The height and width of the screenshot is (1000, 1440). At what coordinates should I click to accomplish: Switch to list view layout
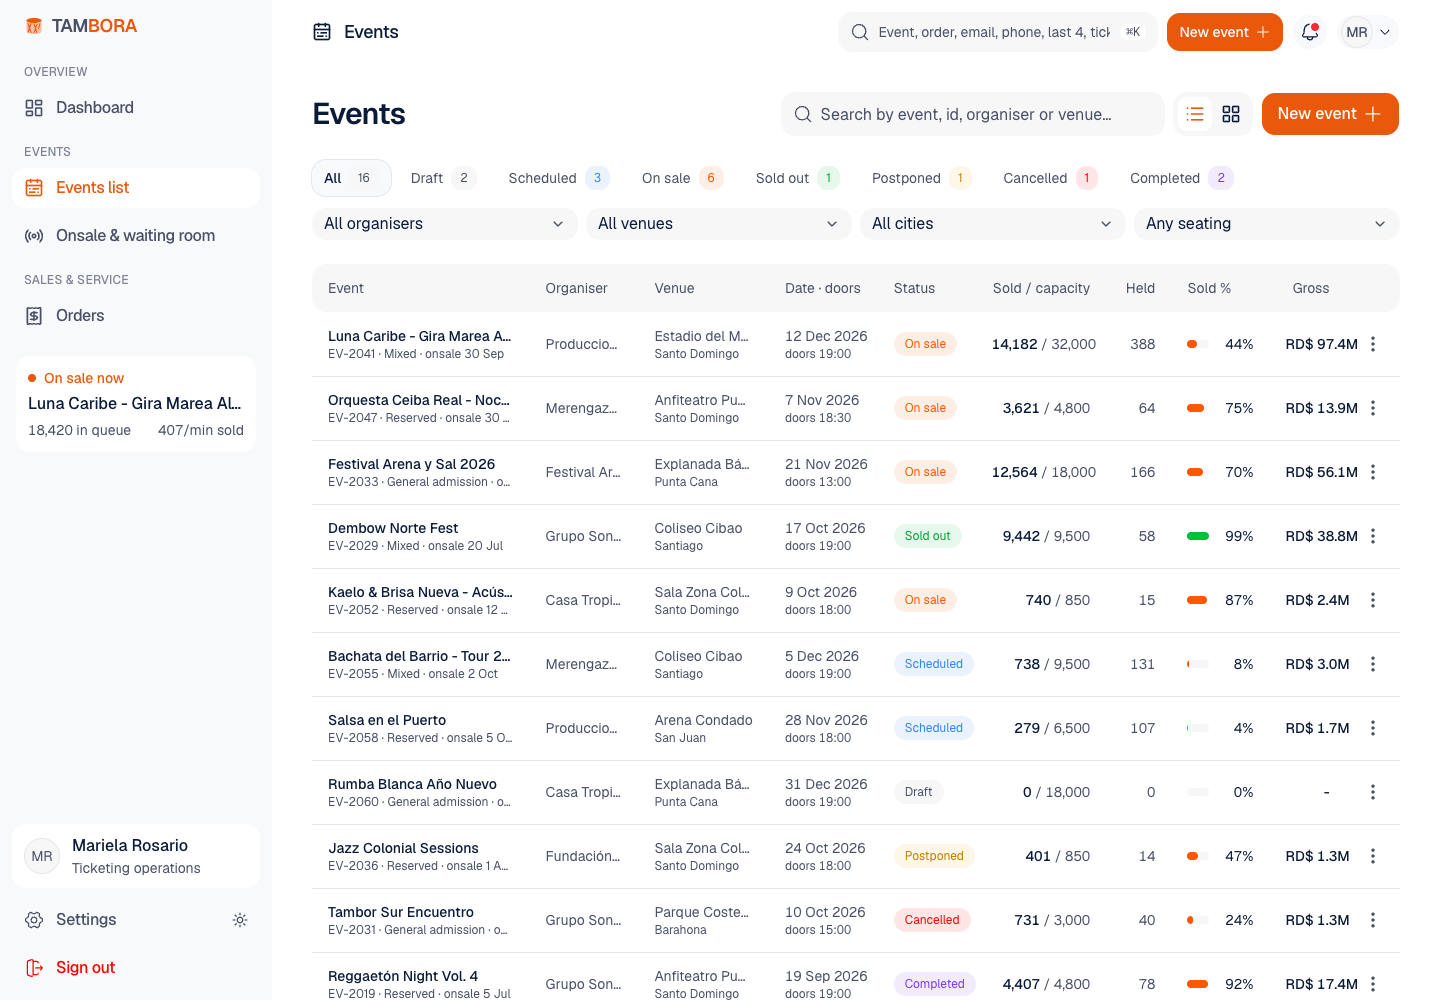[1195, 114]
